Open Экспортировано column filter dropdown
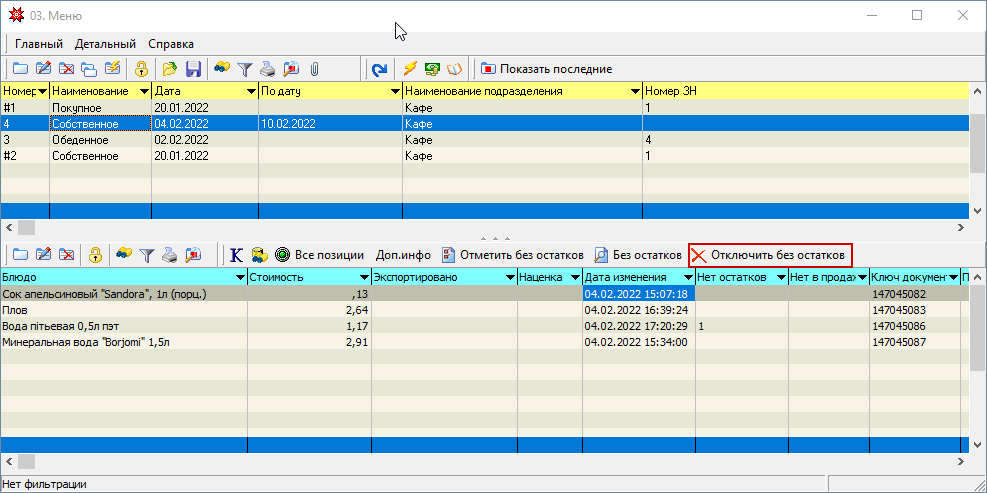987x493 pixels. coord(510,277)
